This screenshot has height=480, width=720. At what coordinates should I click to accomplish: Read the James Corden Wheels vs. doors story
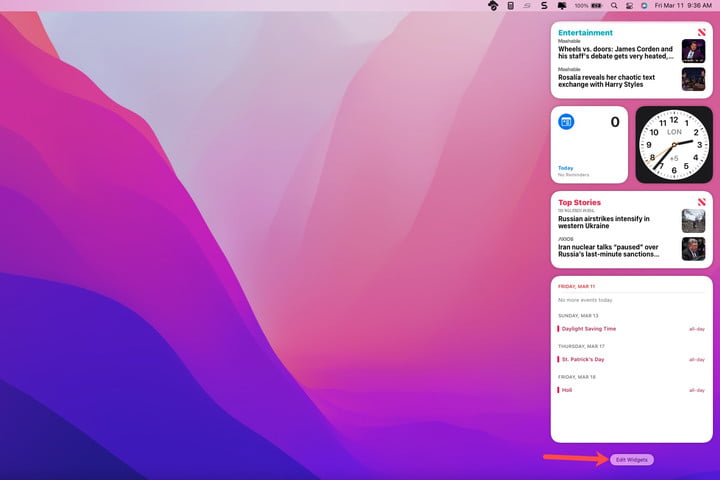point(615,52)
